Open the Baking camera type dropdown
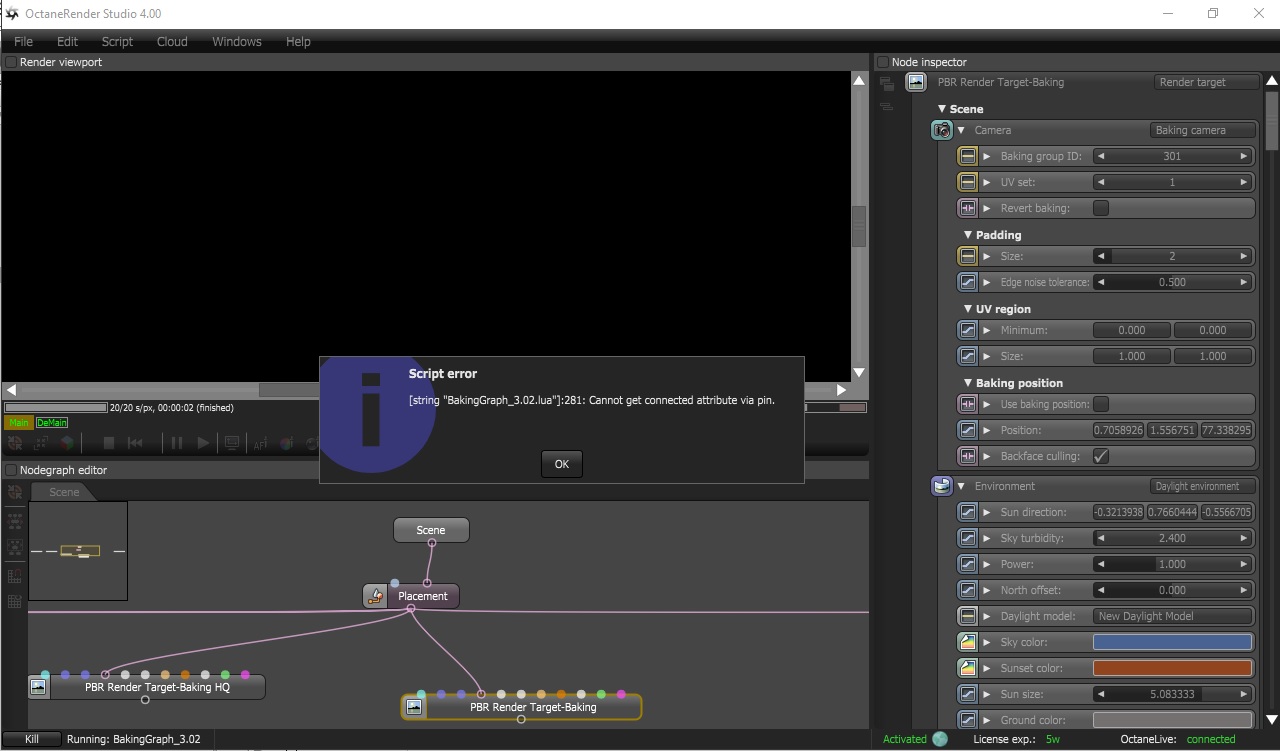The image size is (1280, 751). point(1202,130)
